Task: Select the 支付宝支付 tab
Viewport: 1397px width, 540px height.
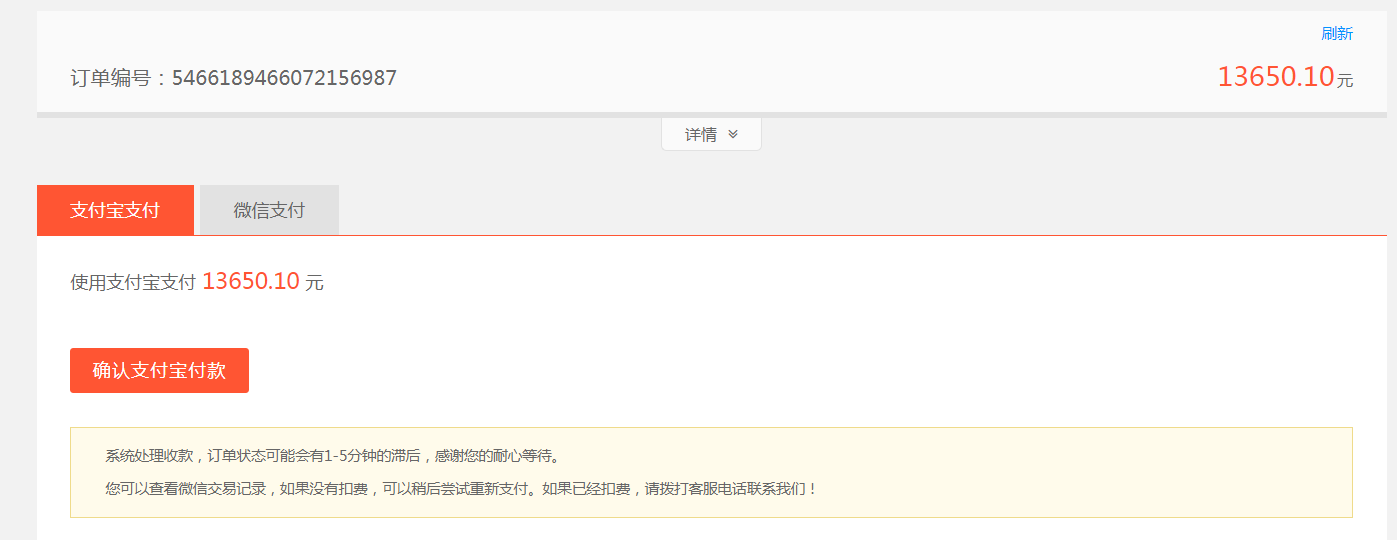Action: click(115, 210)
